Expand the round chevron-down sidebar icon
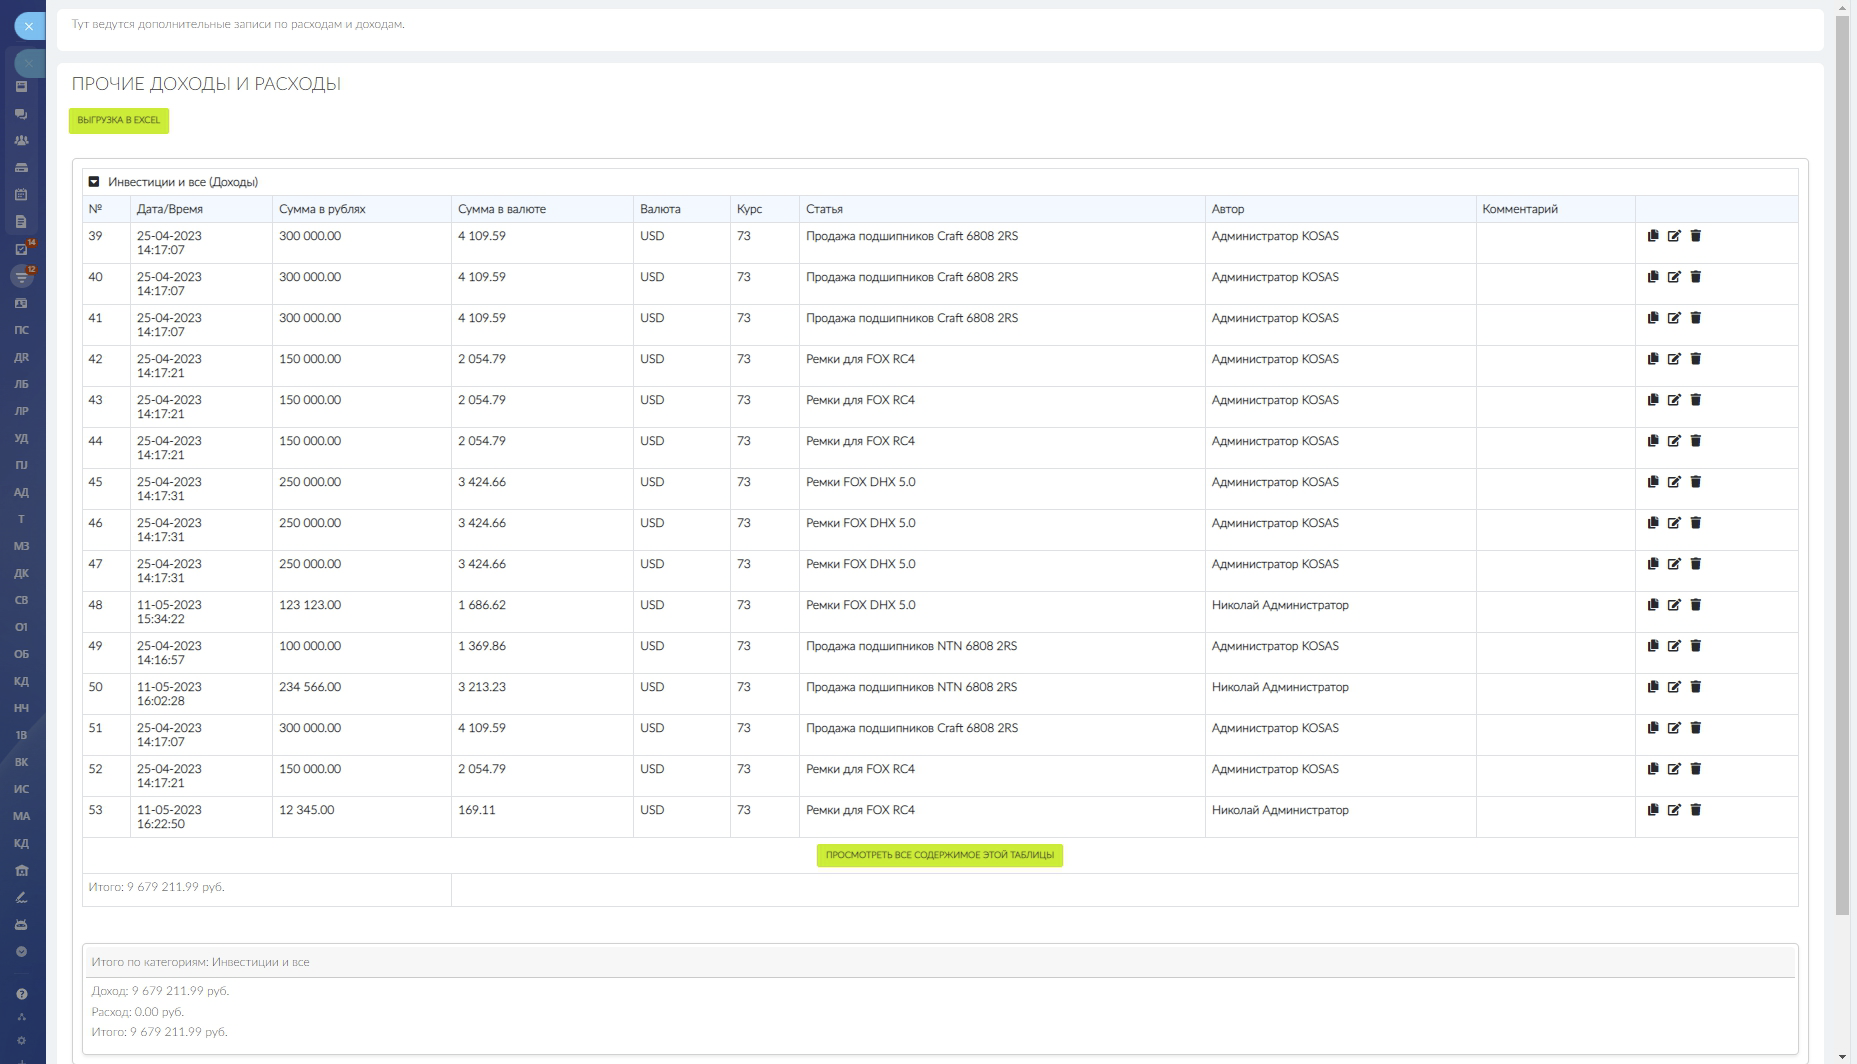The image size is (1857, 1064). pos(21,952)
